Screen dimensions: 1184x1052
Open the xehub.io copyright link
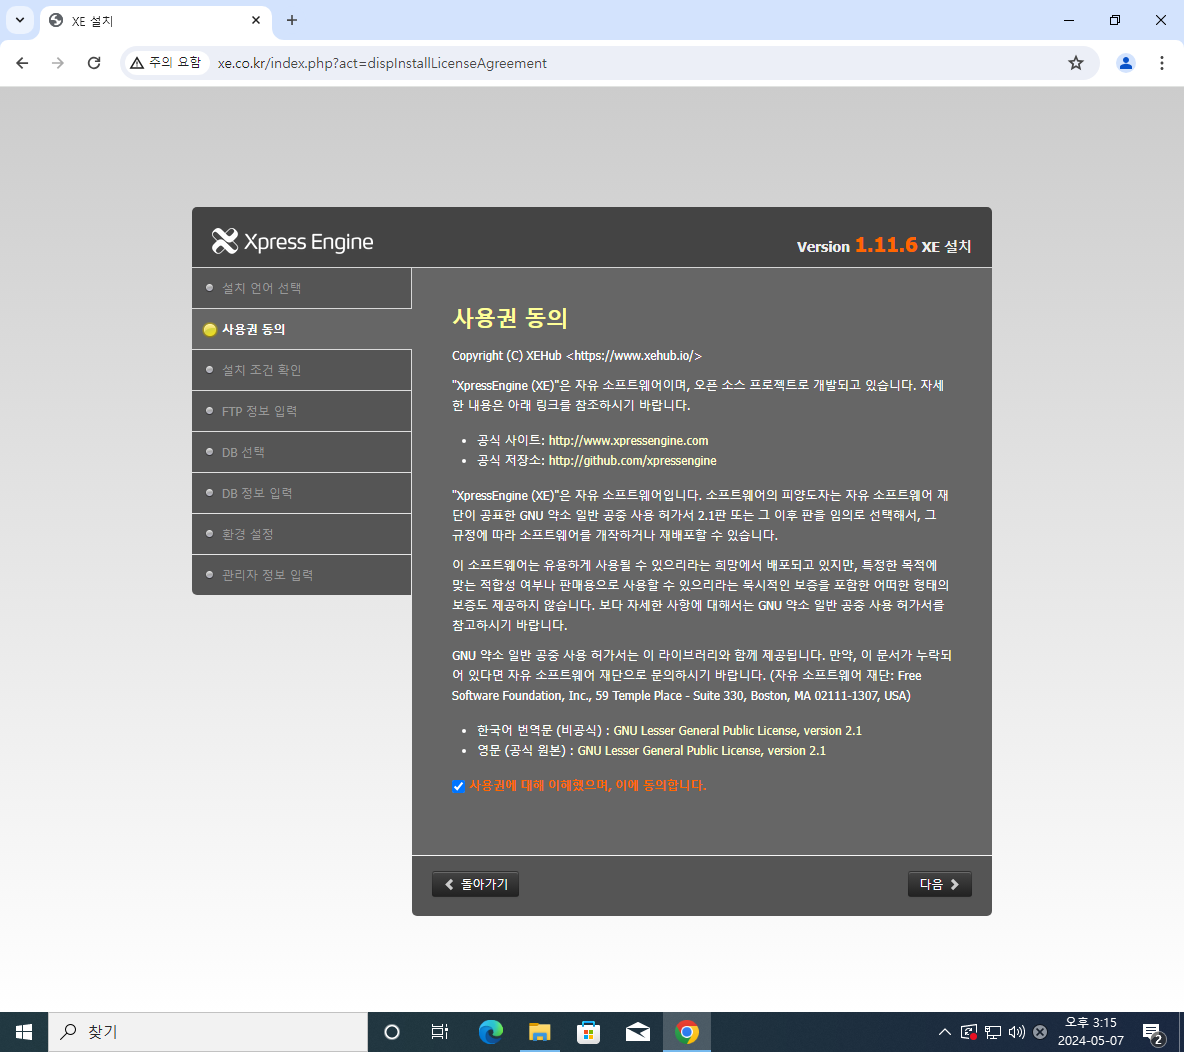(634, 356)
